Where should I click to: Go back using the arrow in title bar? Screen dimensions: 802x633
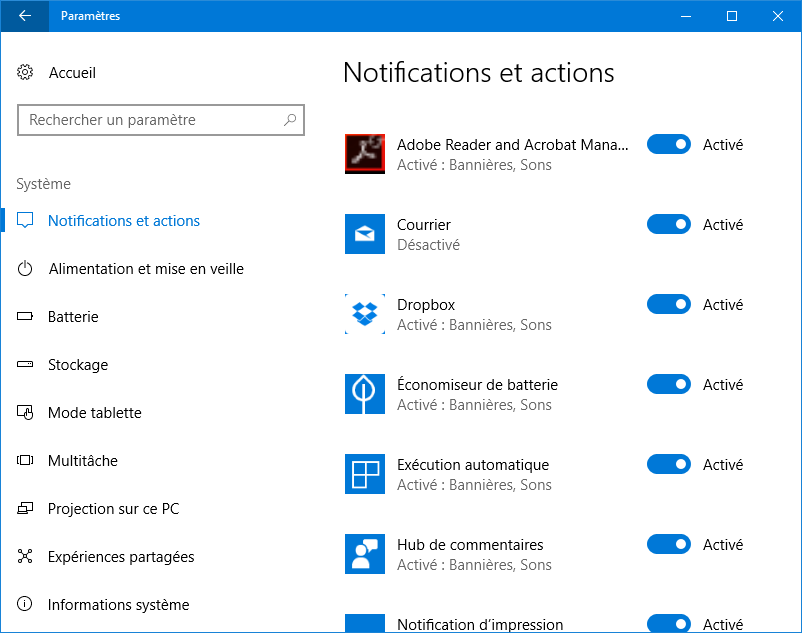coord(25,16)
